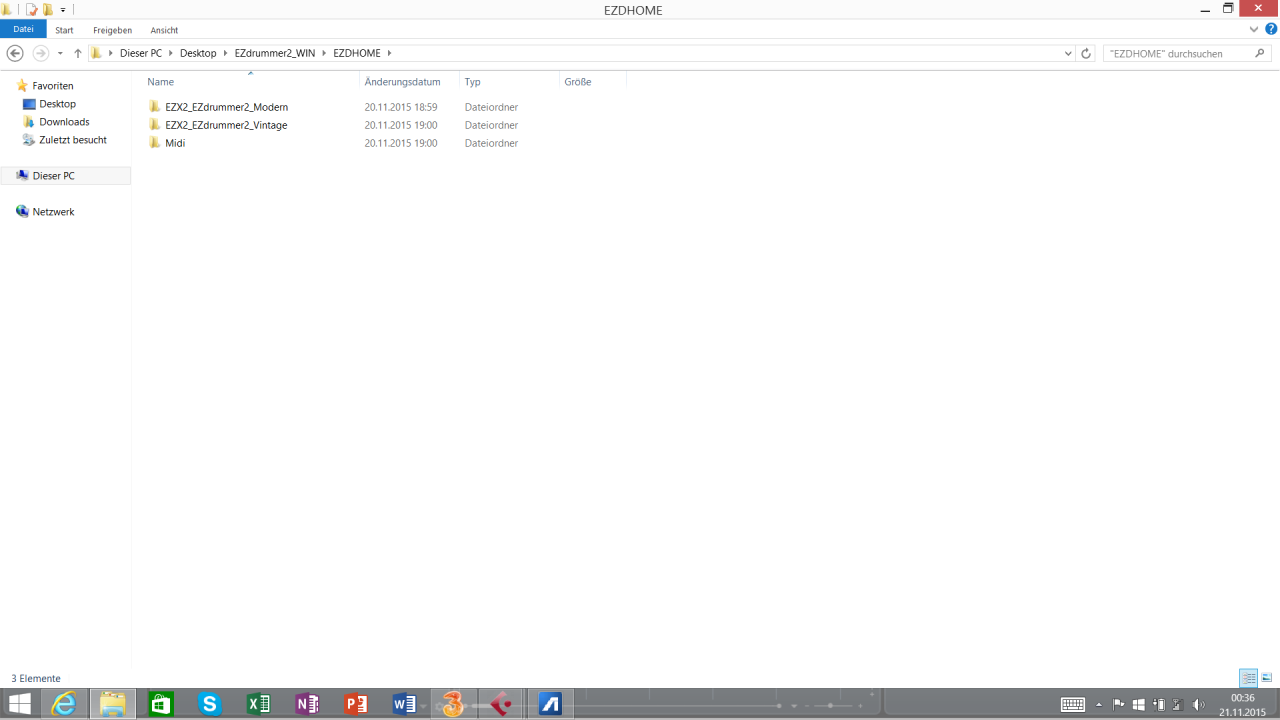Select Netzwerk in the navigation pane
1280x720 pixels.
pyautogui.click(x=53, y=212)
